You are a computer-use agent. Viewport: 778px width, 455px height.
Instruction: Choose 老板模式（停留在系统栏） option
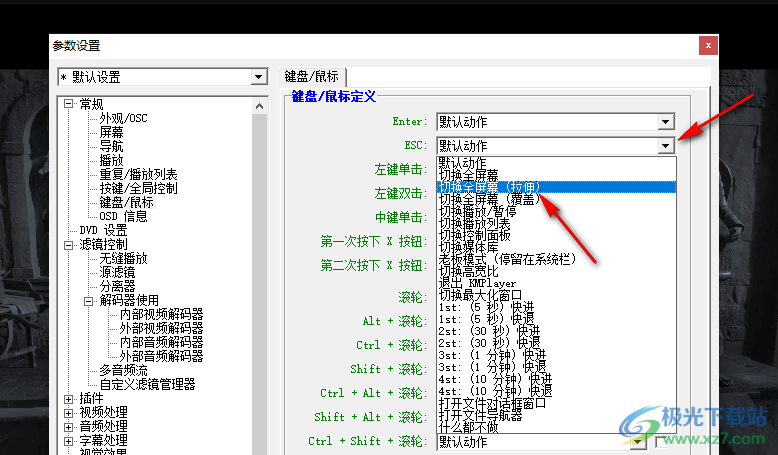[x=556, y=259]
